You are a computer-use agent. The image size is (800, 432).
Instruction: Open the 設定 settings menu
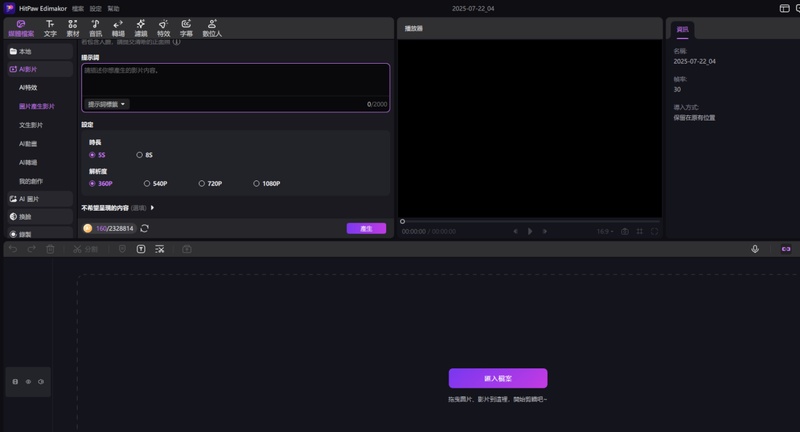pos(95,9)
